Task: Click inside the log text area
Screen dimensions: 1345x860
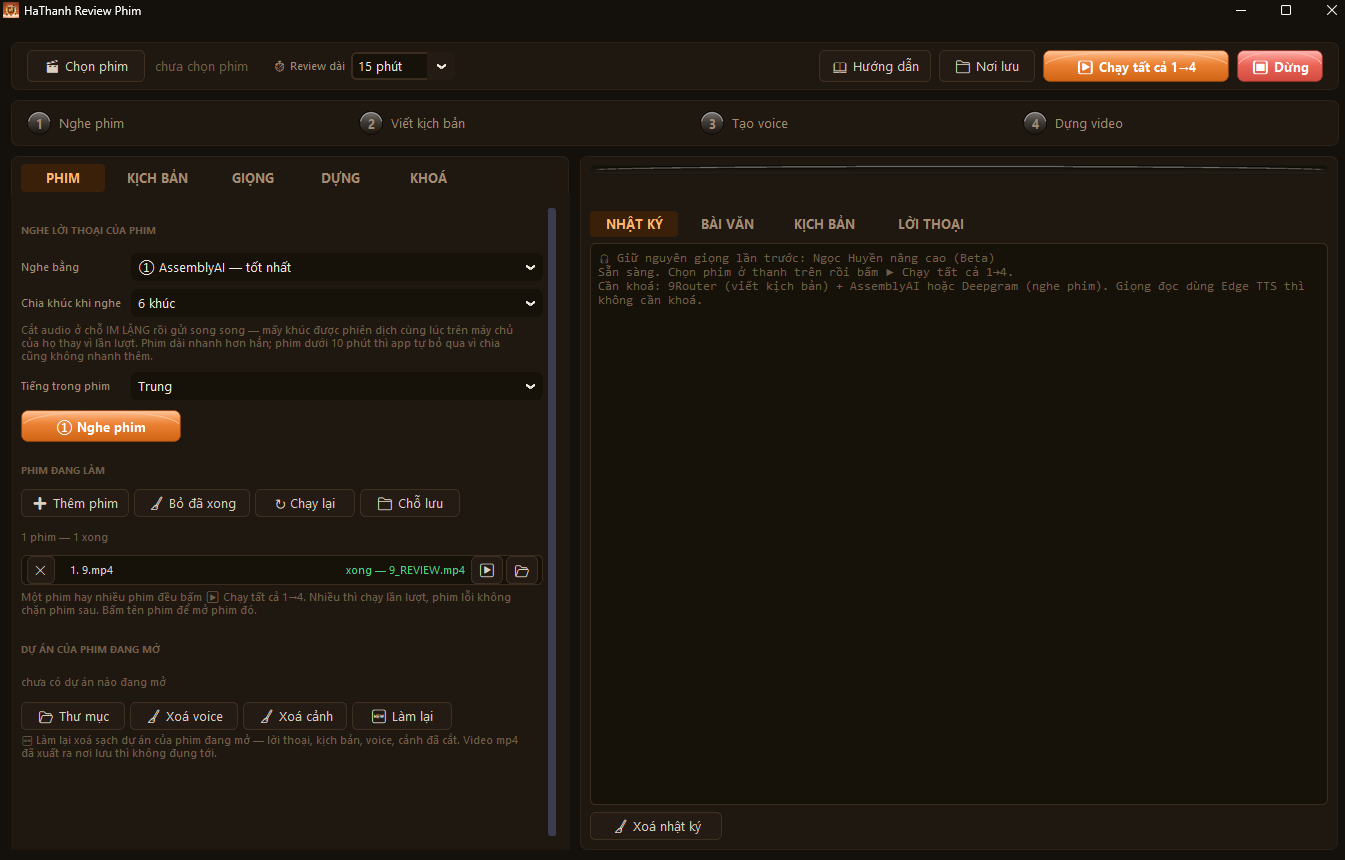Action: click(x=959, y=524)
